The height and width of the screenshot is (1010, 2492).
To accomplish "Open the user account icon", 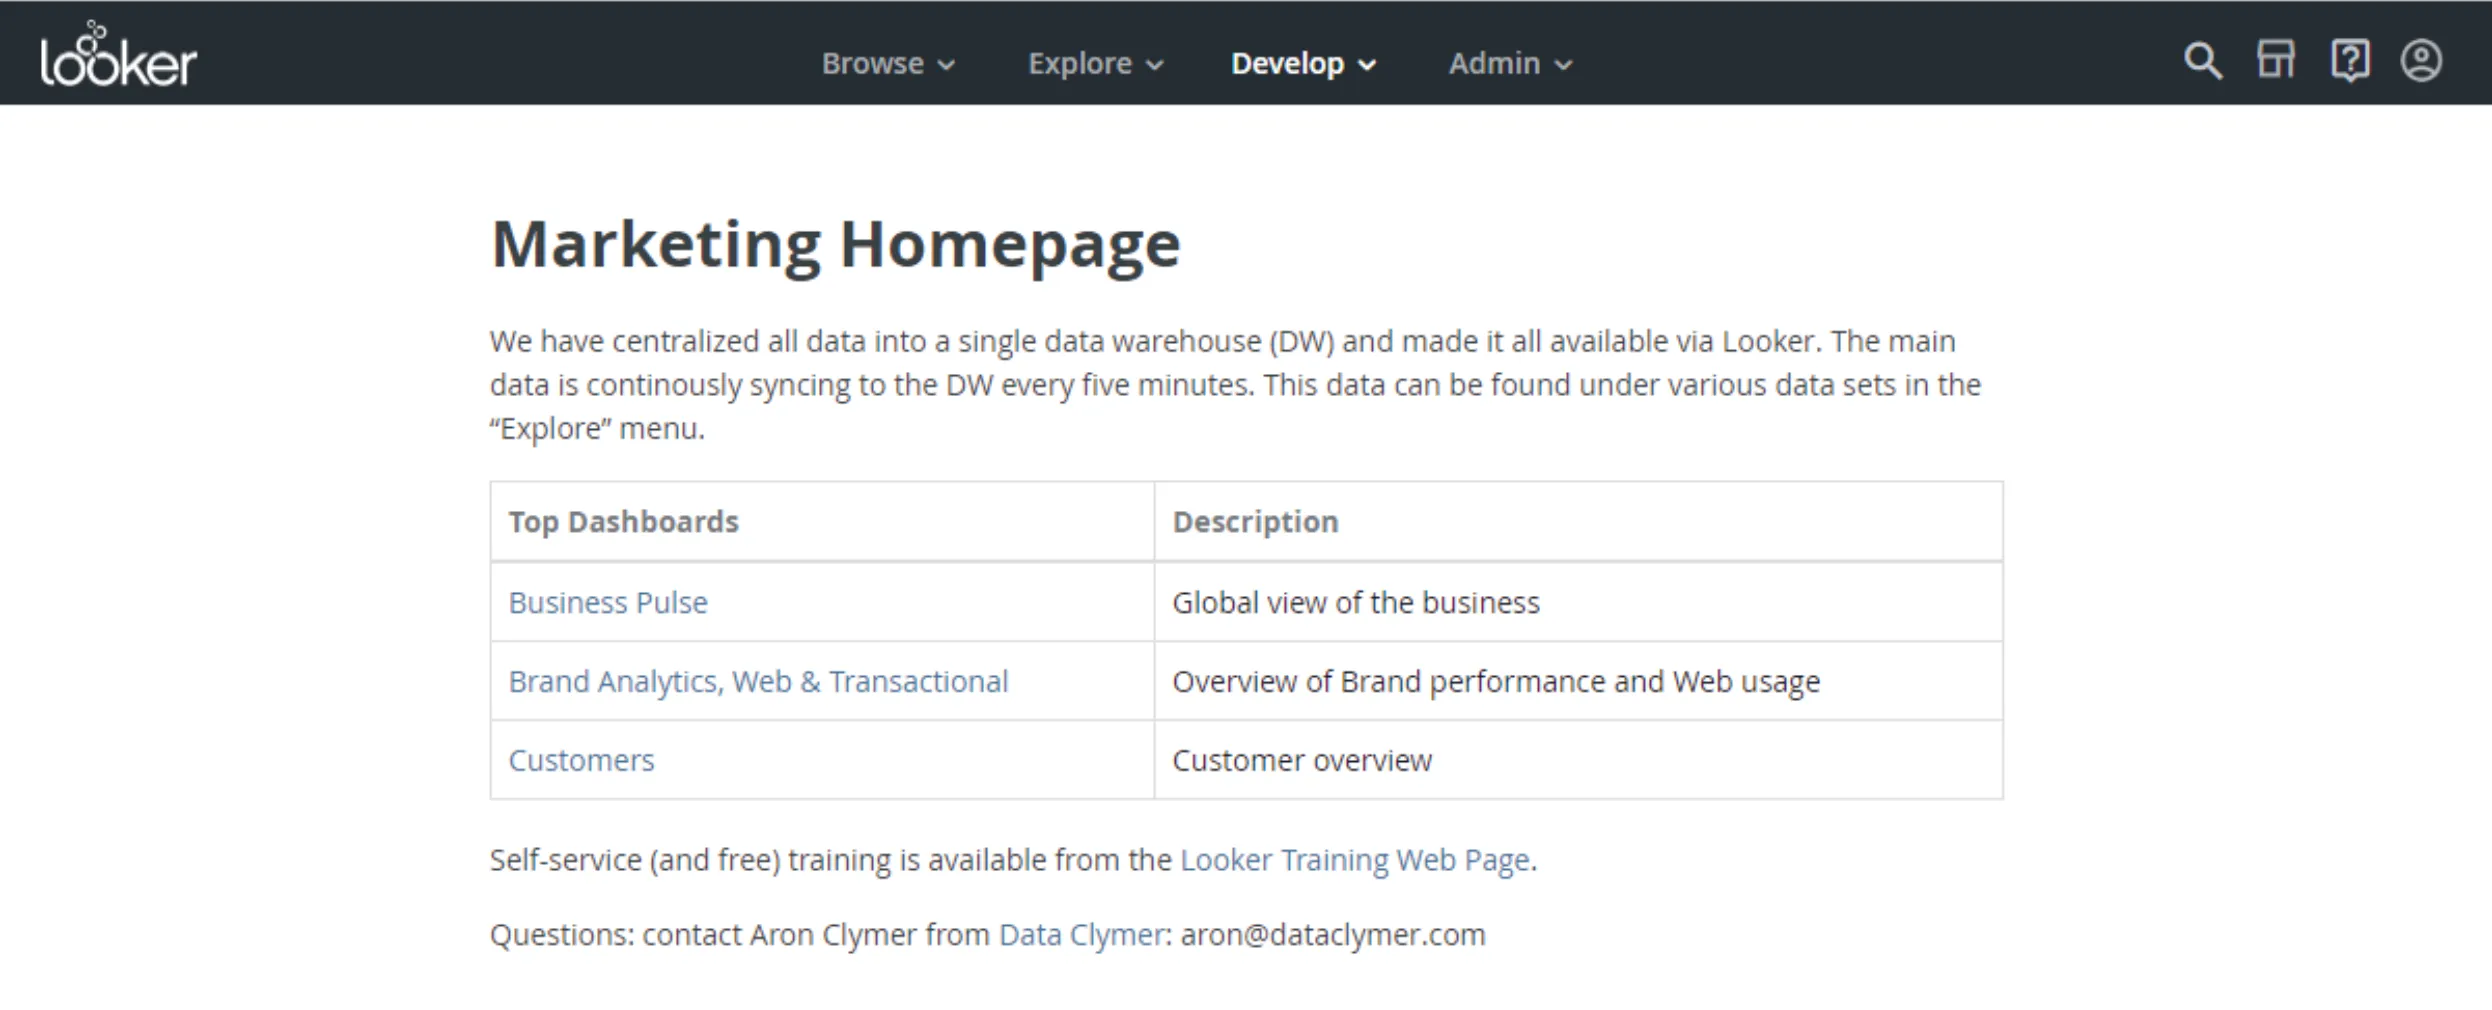I will (2422, 60).
